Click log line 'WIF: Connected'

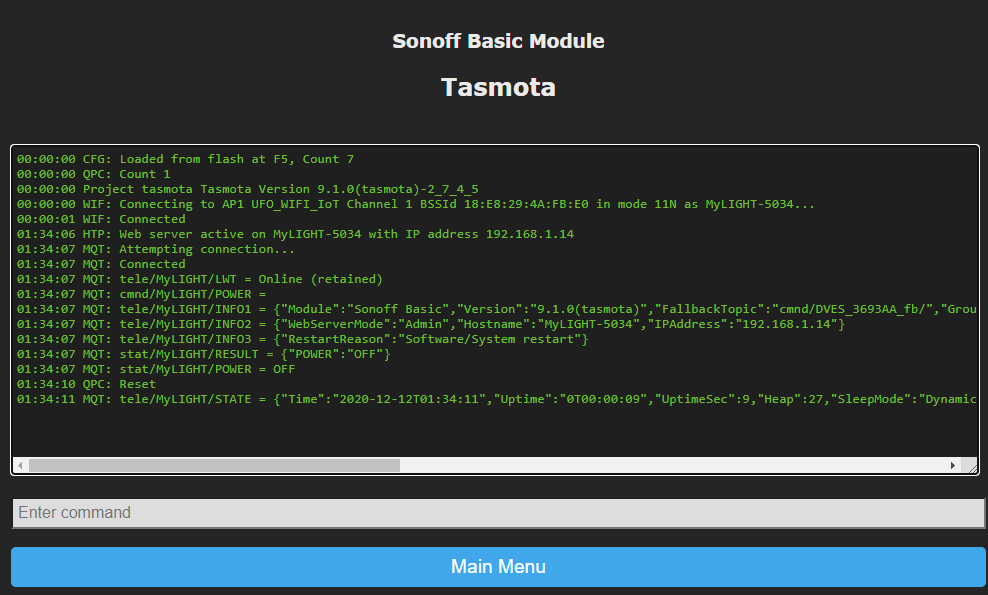[101, 219]
